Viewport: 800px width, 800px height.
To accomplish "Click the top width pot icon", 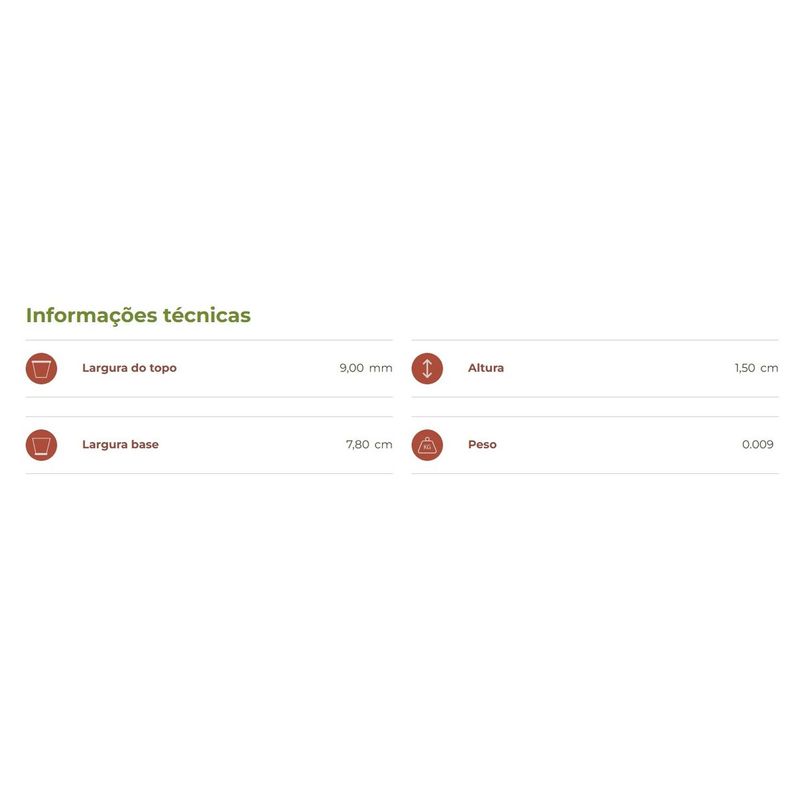I will [x=41, y=368].
